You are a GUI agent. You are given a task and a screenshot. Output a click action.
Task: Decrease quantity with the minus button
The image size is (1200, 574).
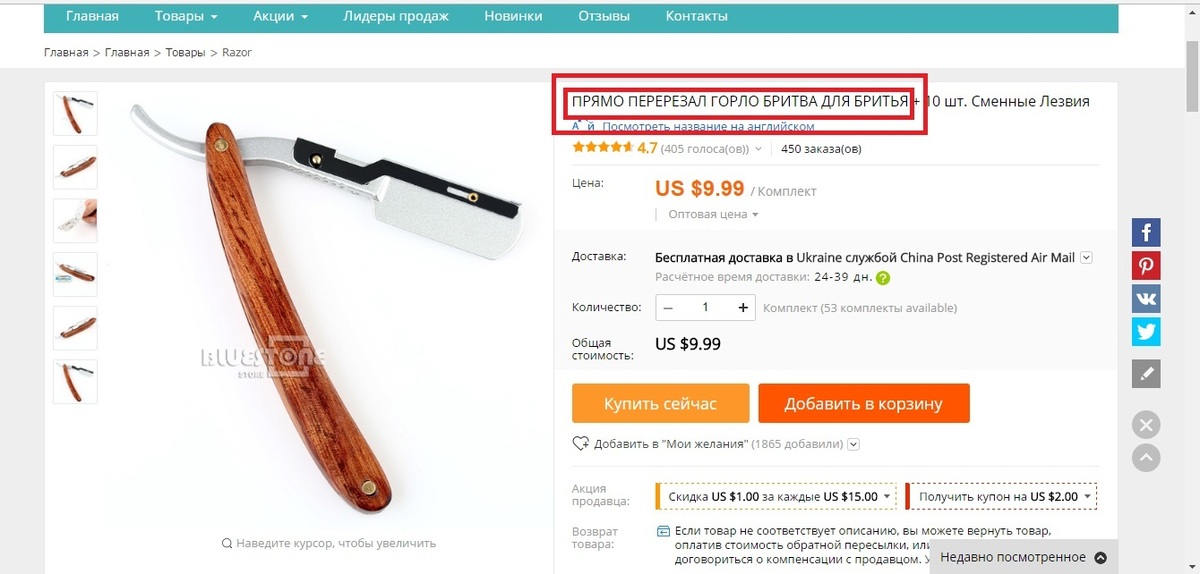(x=668, y=308)
